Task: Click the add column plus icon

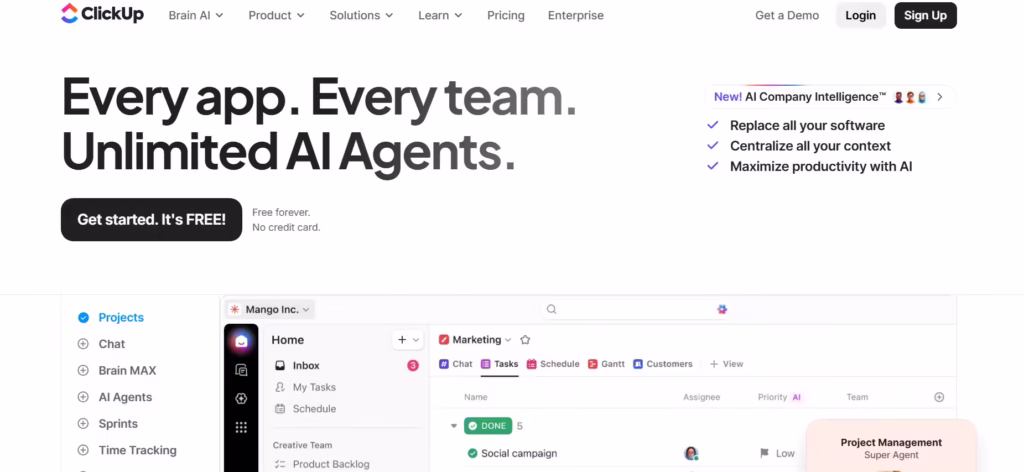Action: pos(938,397)
